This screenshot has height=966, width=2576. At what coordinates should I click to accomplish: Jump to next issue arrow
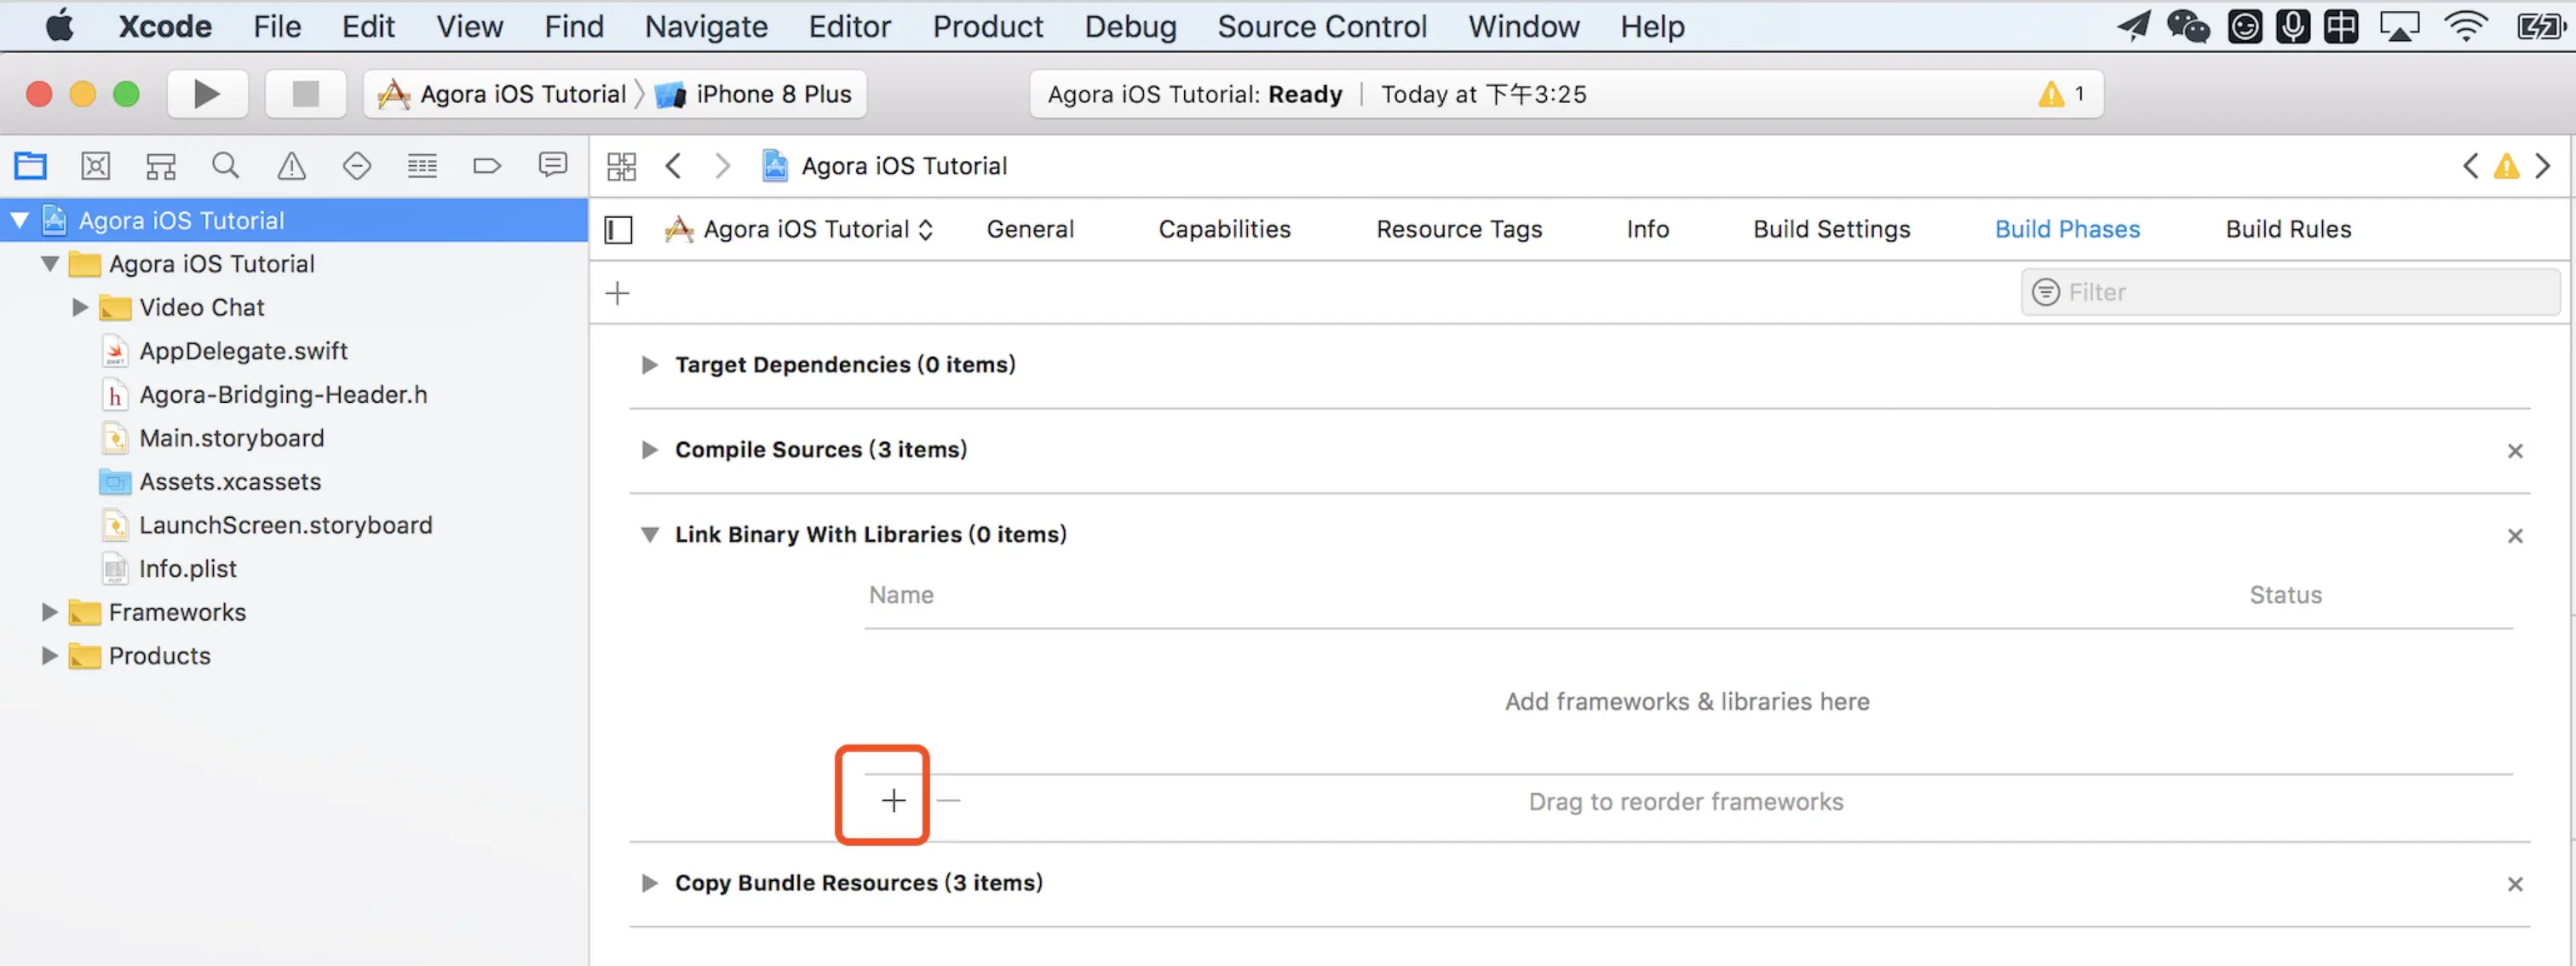[x=2542, y=166]
